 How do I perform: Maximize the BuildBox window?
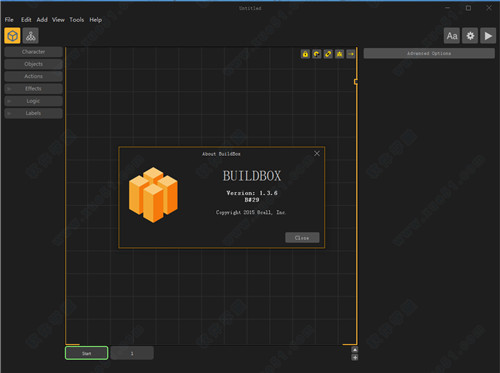click(468, 8)
